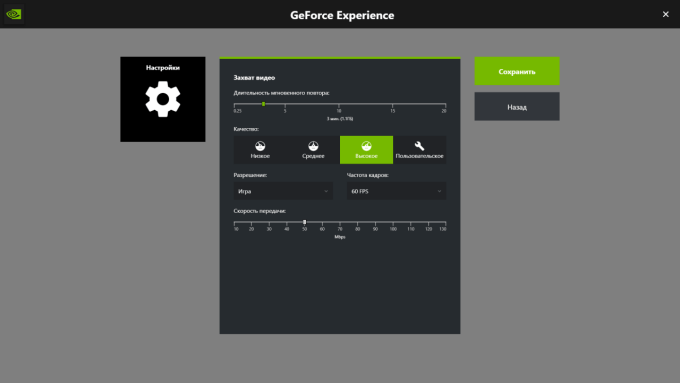Click the 100 Mbps mark on bitrate slider
Screen dimensions: 681x383
(x=393, y=229)
